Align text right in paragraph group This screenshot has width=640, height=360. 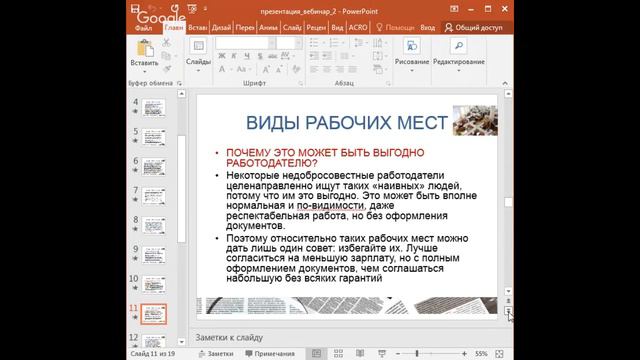(340, 69)
